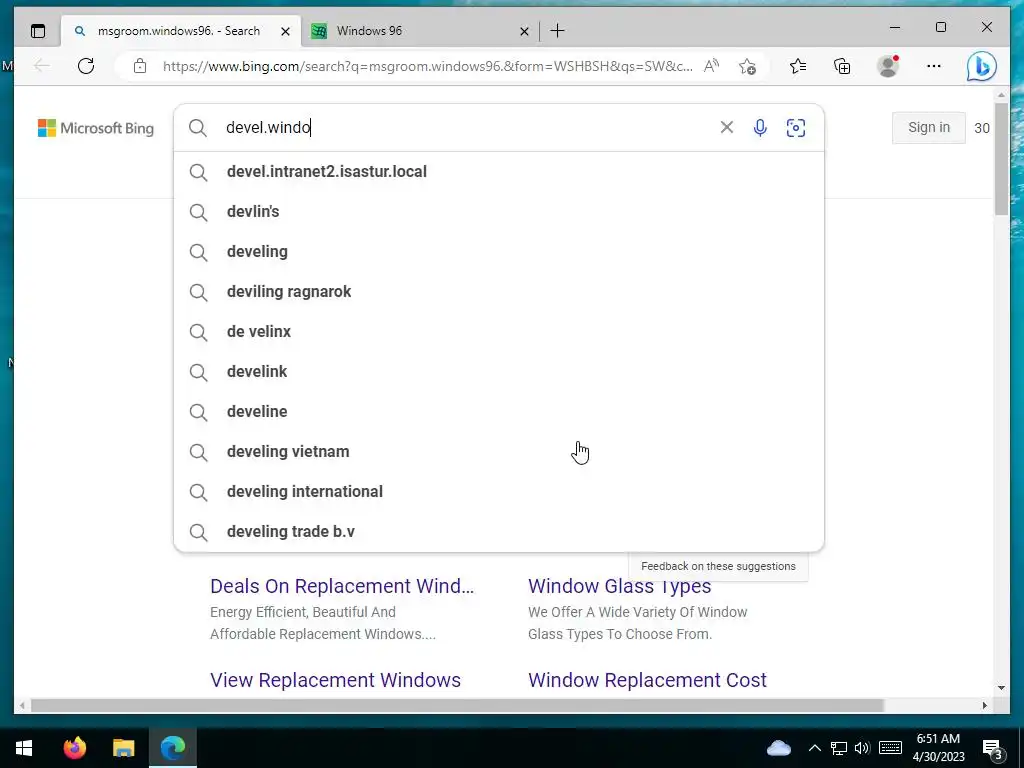This screenshot has height=768, width=1024.
Task: Click the horizontal scrollbar thumb
Action: [x=457, y=705]
